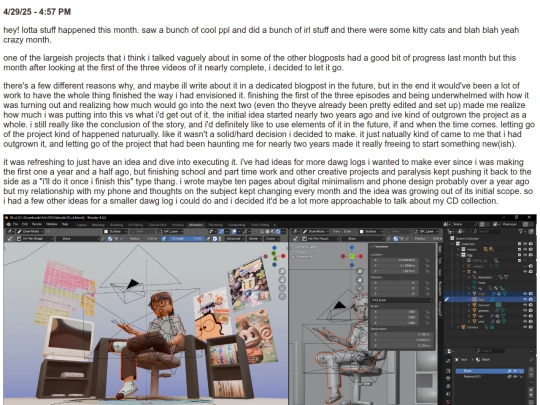Expand the Camera row in Outliner

coord(458,327)
